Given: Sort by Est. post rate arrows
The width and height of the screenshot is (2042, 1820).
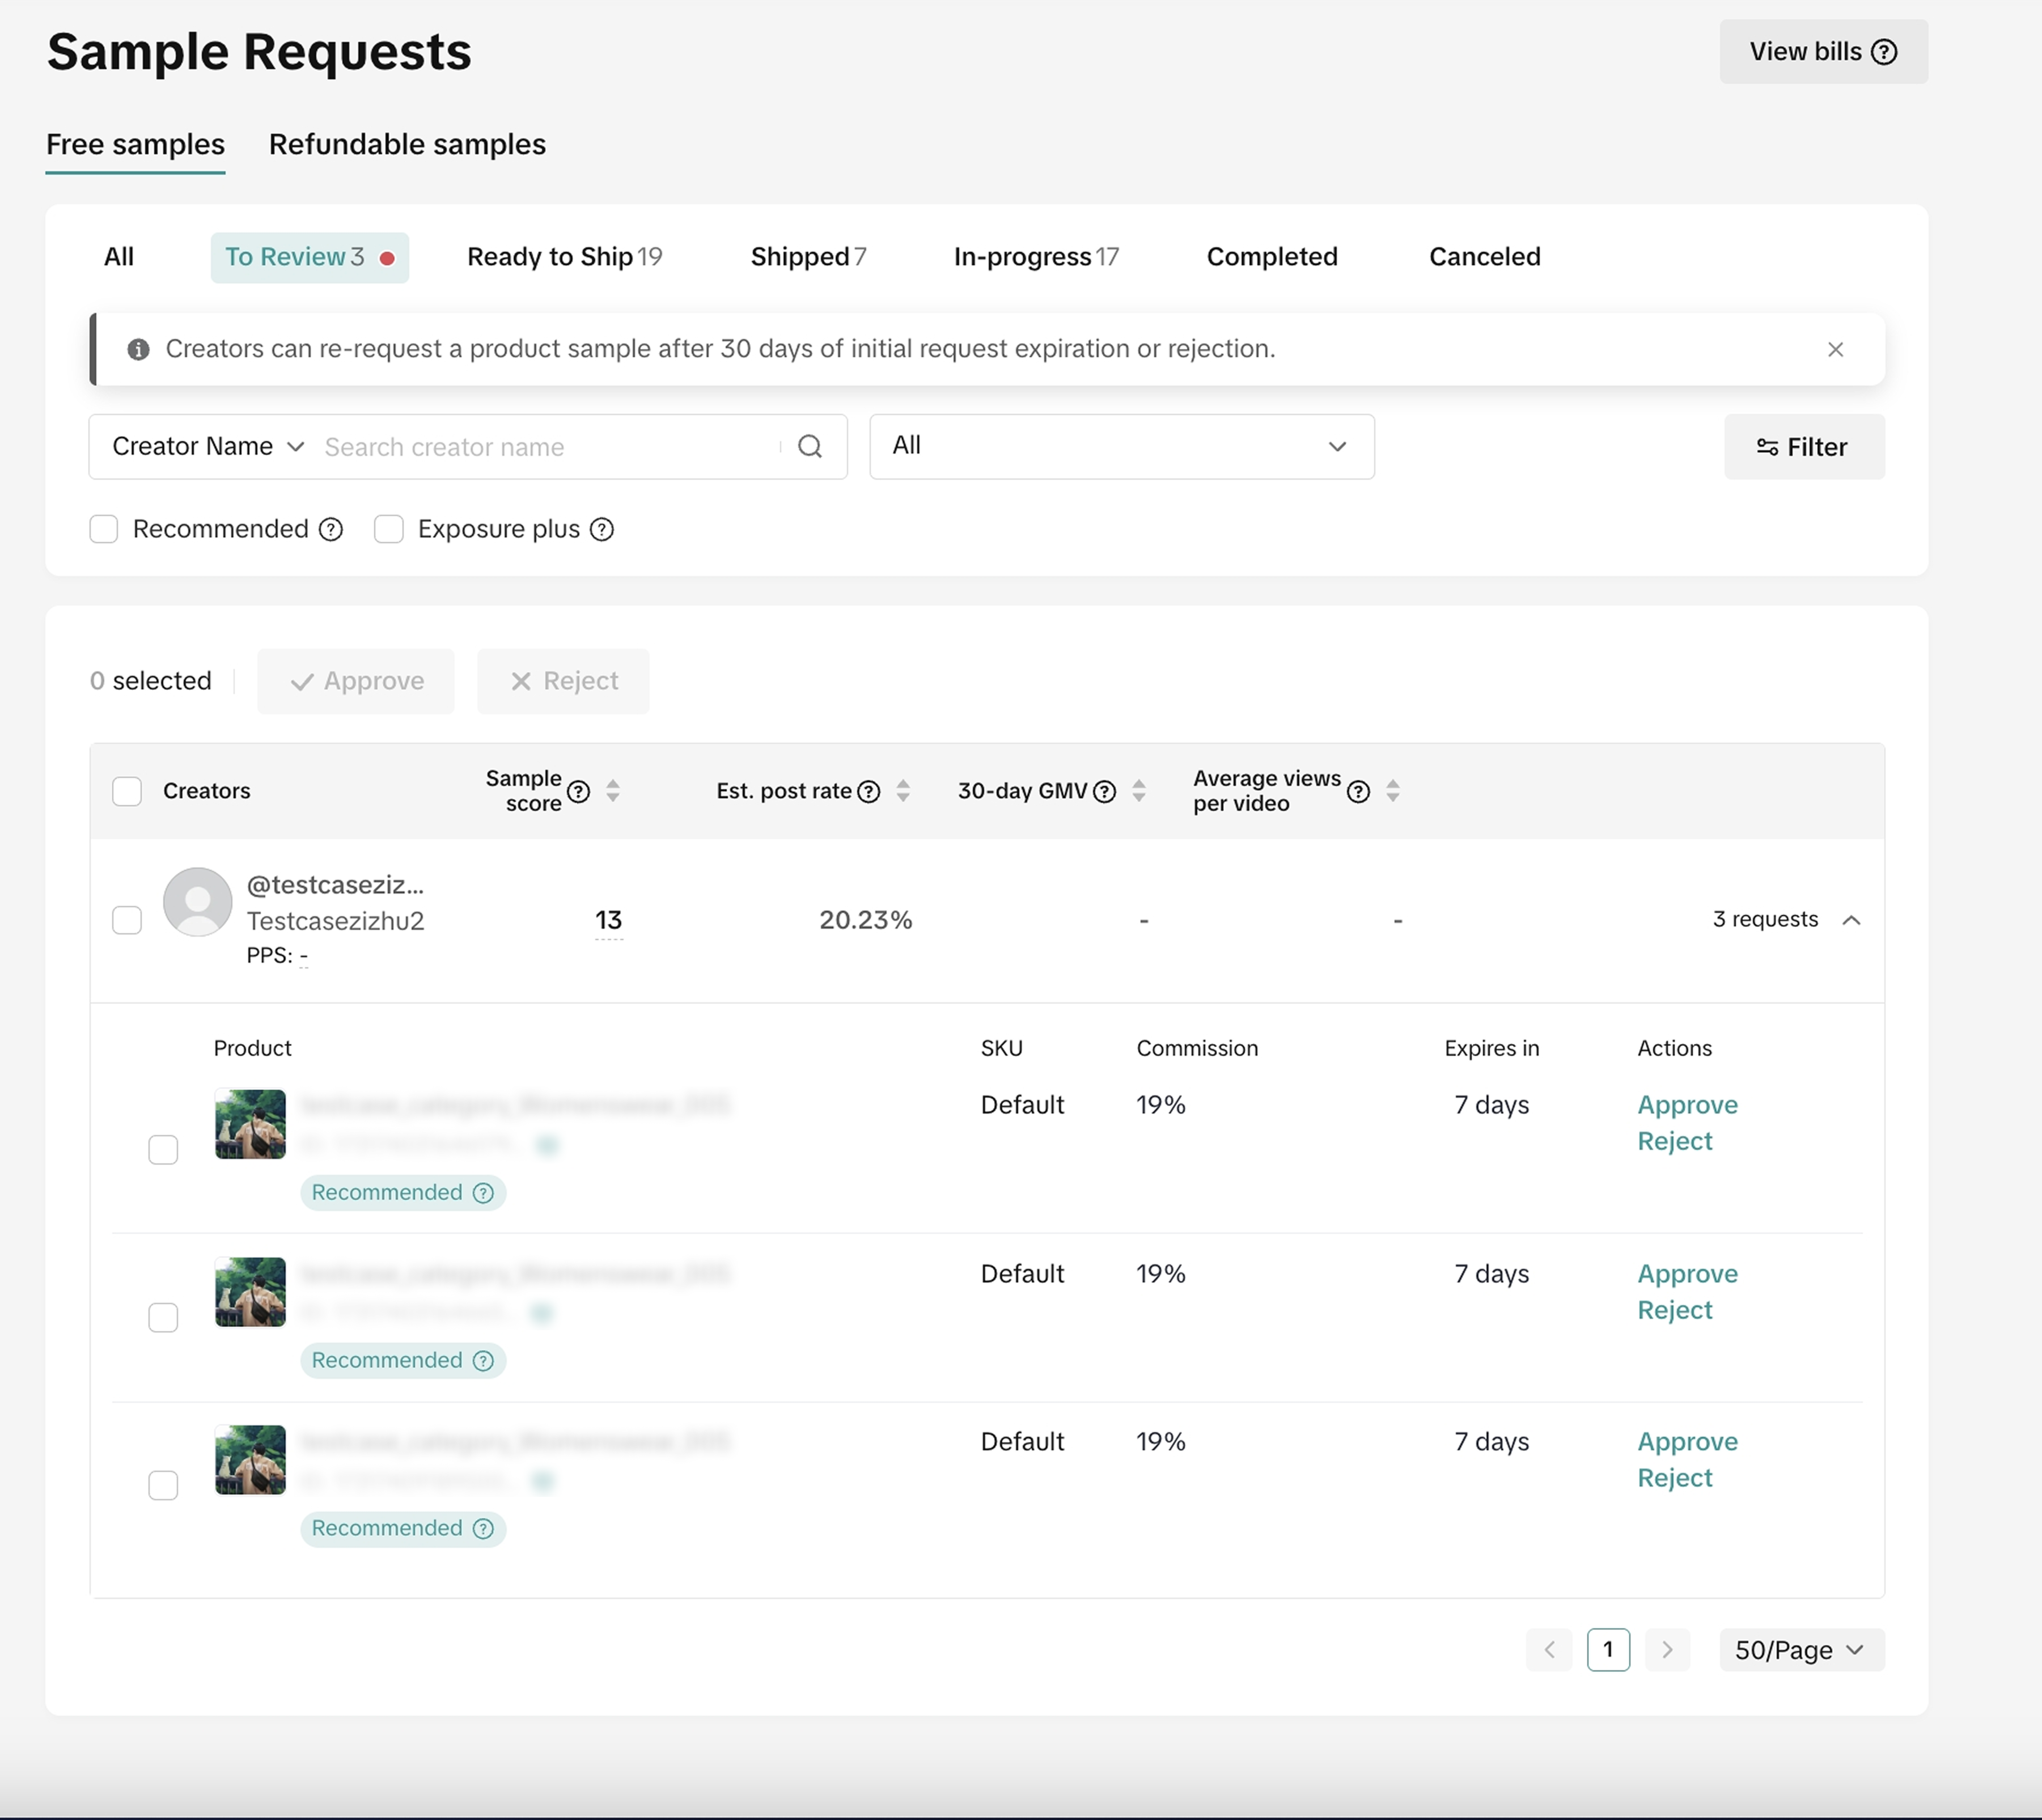Looking at the screenshot, I should click(x=903, y=791).
